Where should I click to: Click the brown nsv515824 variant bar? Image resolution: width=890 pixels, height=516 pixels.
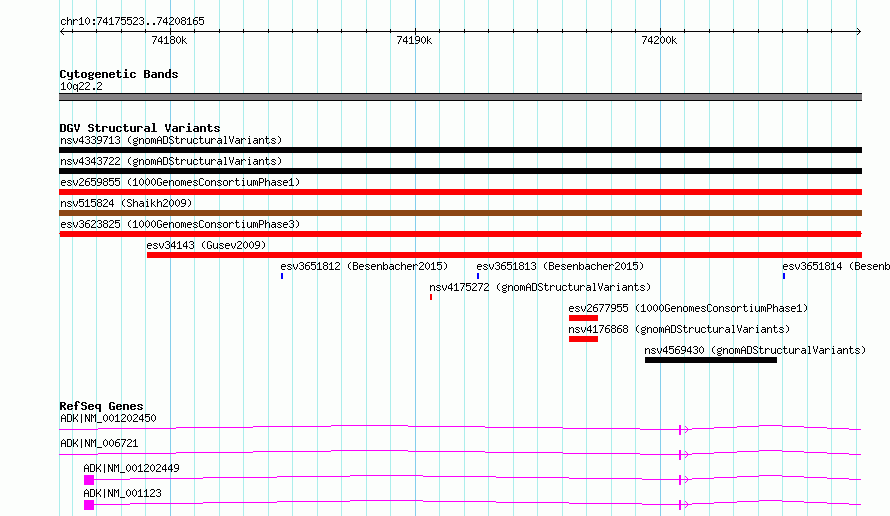460,213
